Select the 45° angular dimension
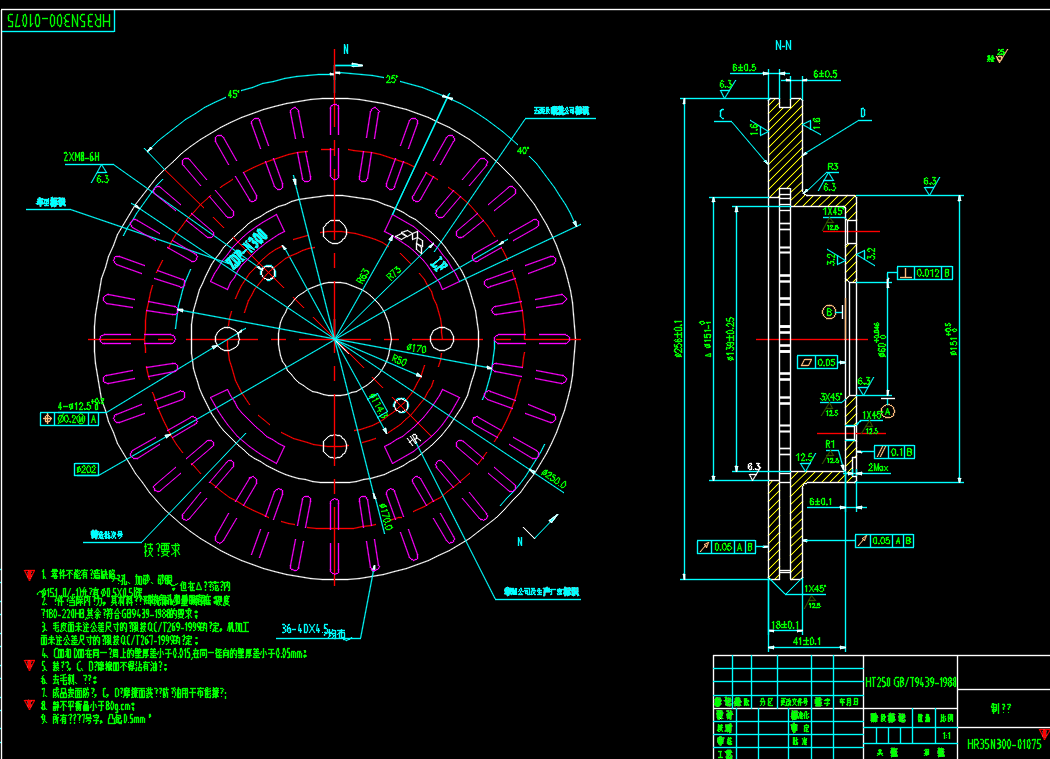 point(234,94)
